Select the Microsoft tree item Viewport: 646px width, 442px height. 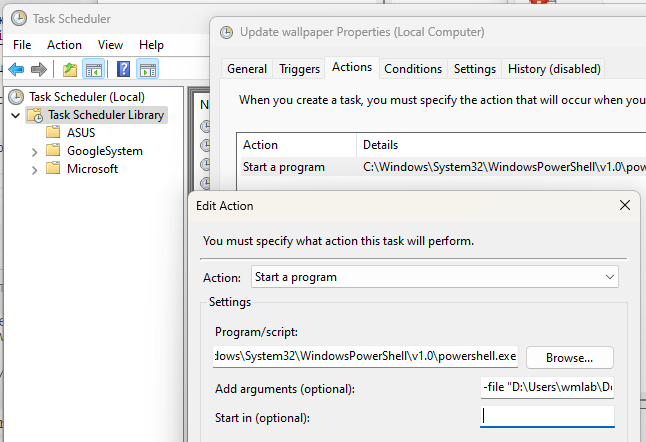point(92,169)
